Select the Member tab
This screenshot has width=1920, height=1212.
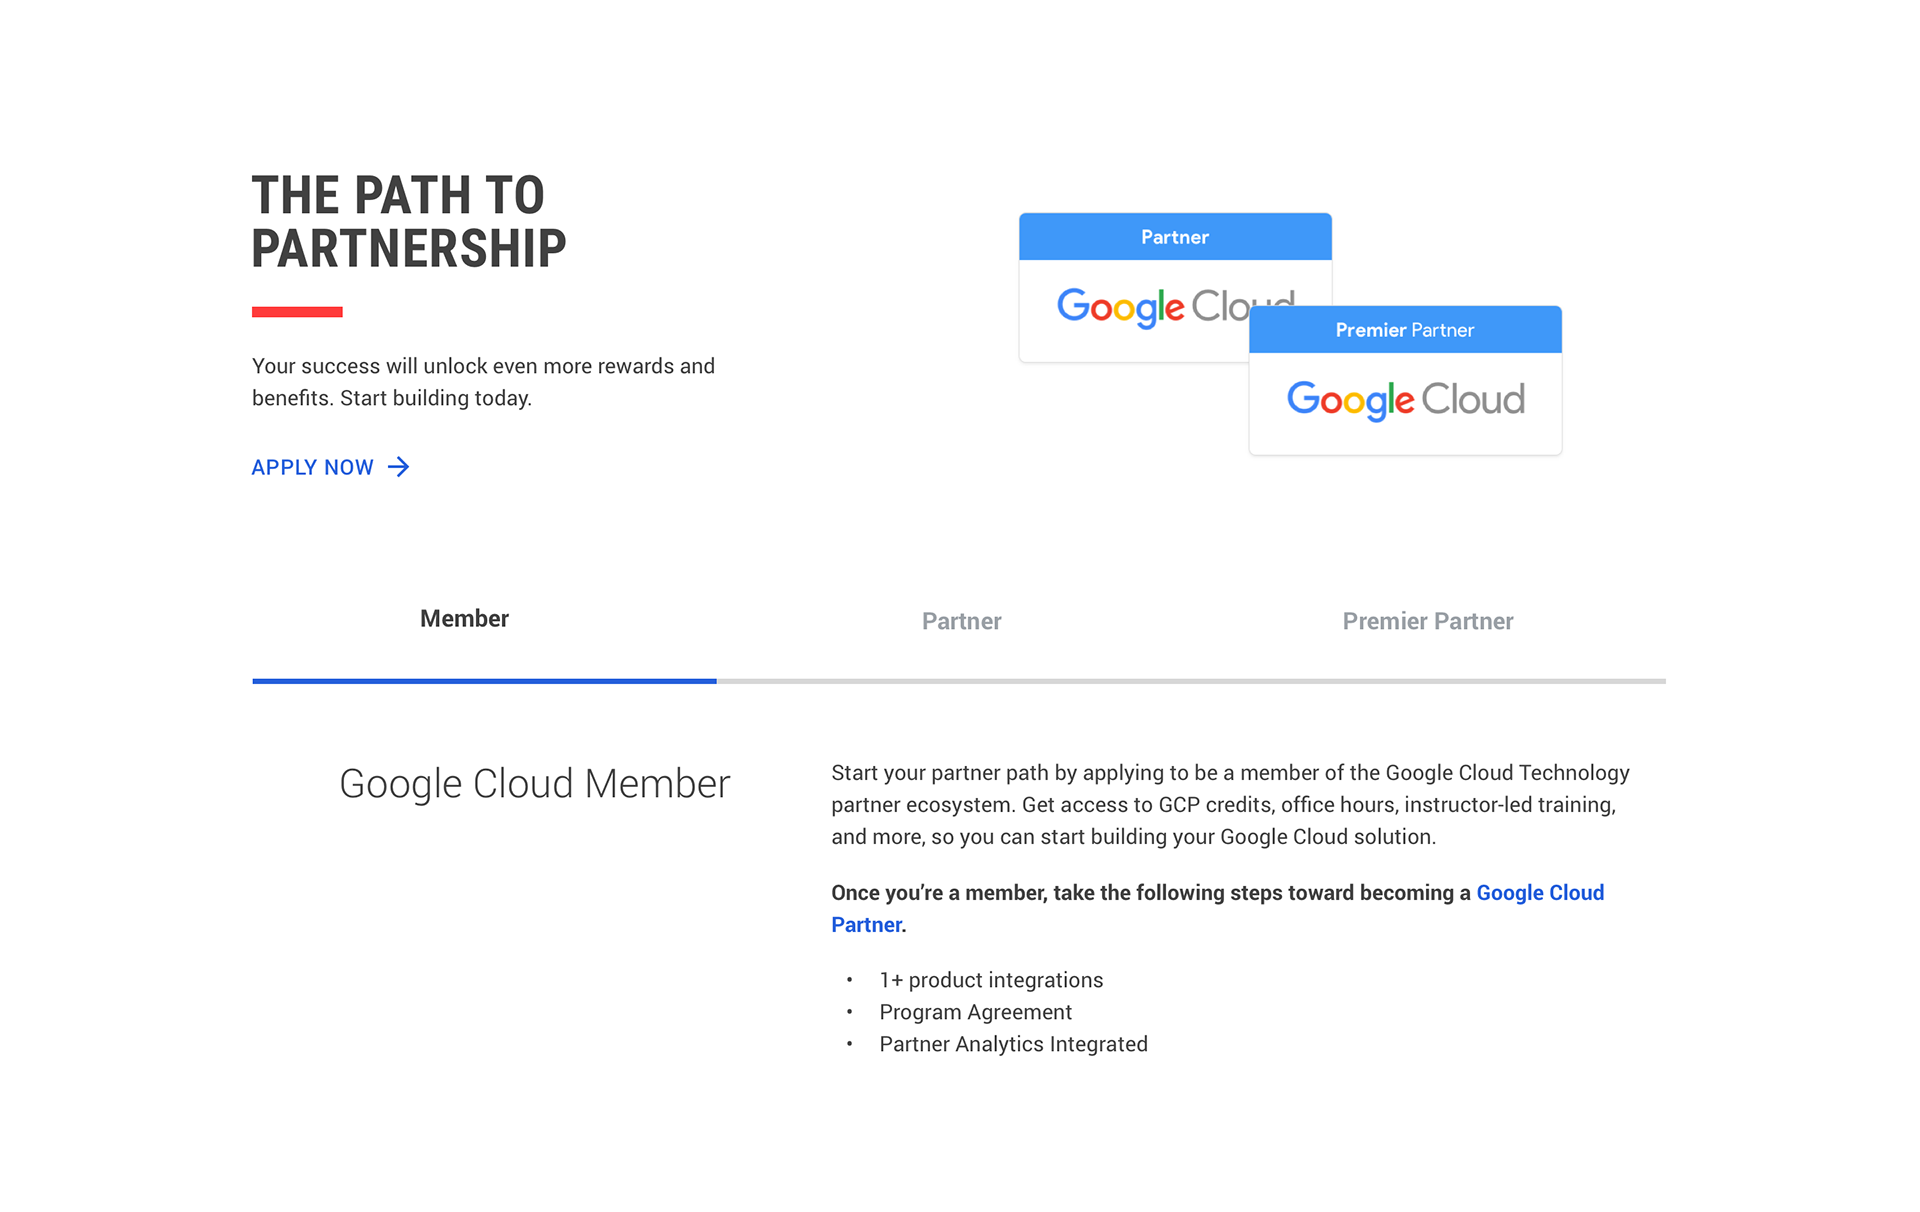[464, 619]
